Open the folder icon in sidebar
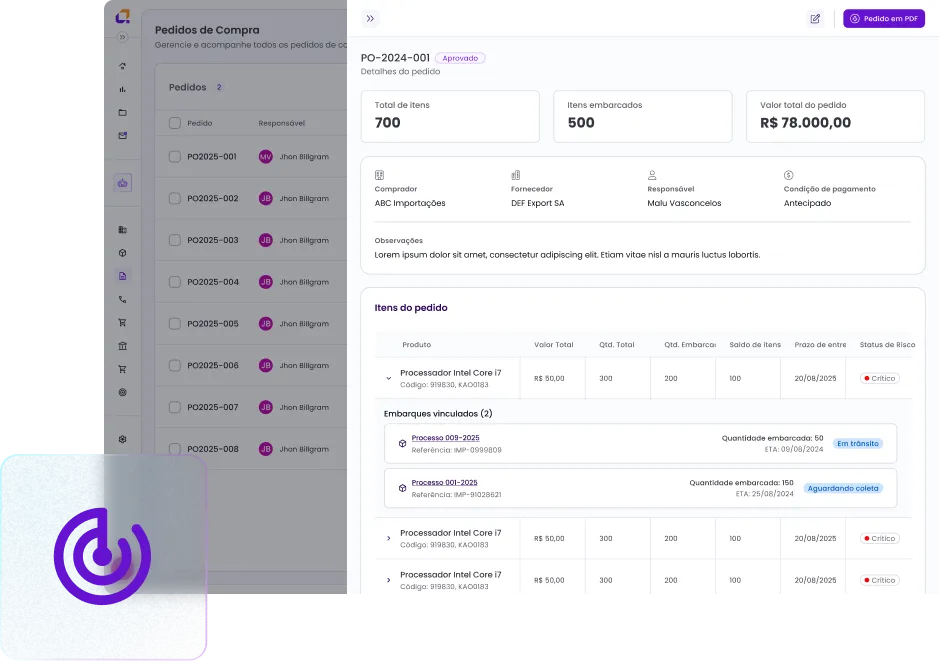This screenshot has width=939, height=662. point(123,113)
